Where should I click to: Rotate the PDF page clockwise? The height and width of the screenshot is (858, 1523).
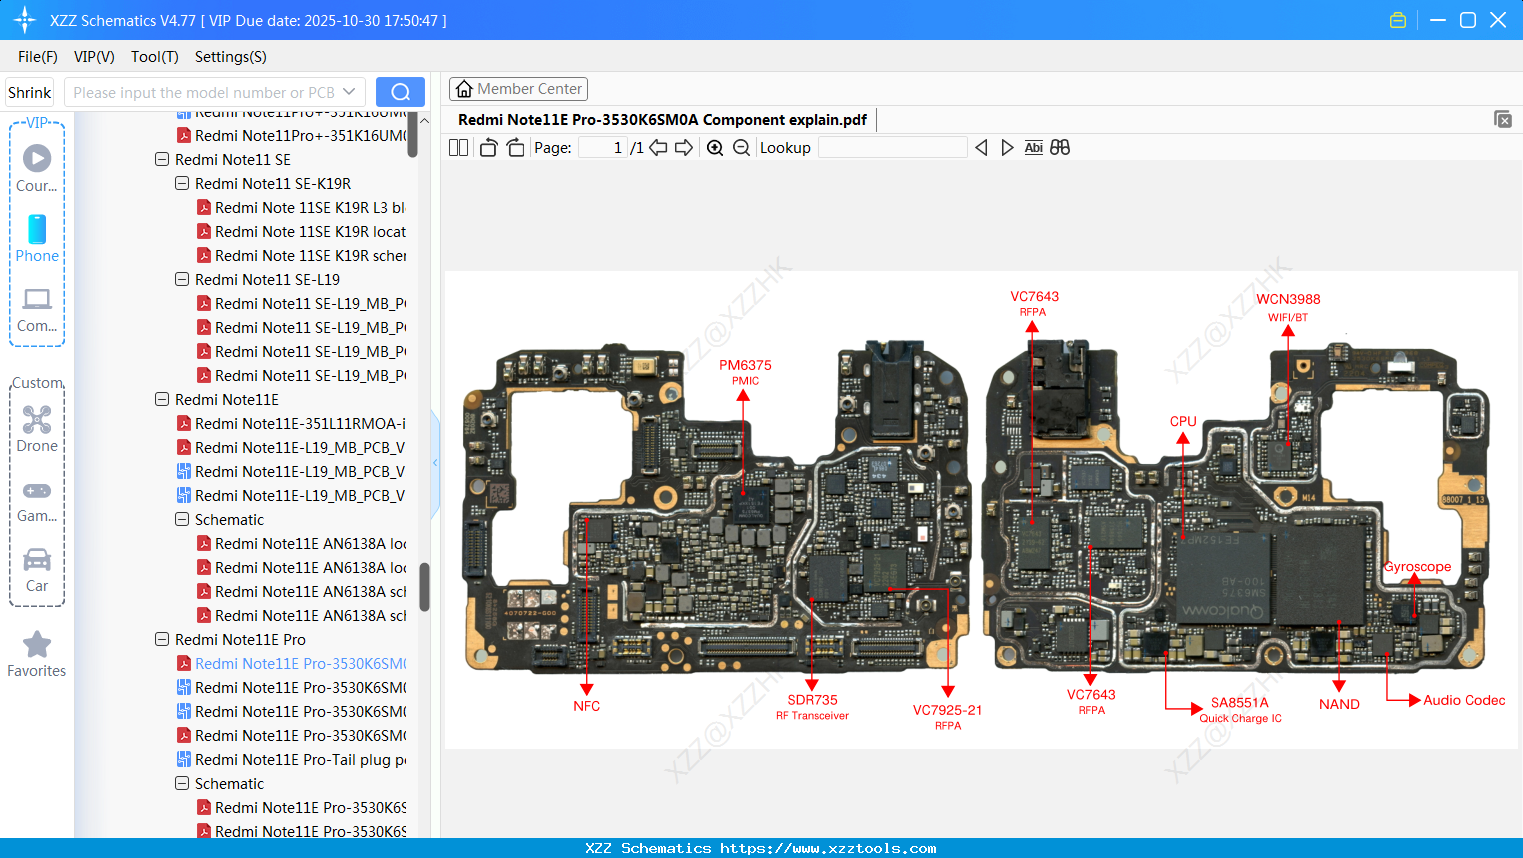coord(513,147)
